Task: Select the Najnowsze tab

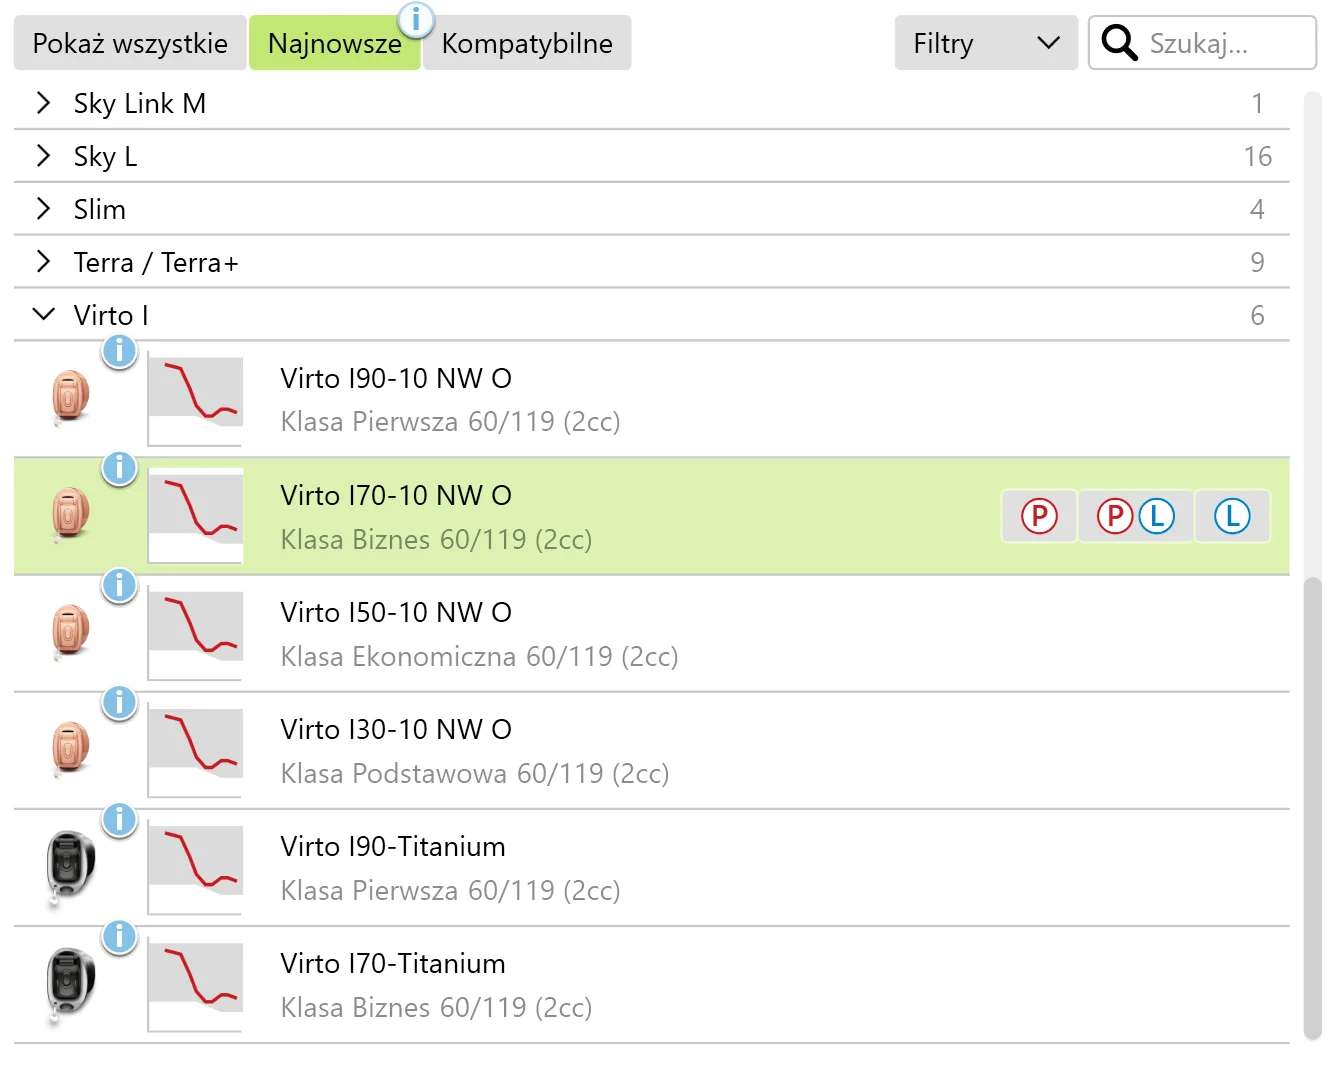Action: click(x=335, y=43)
